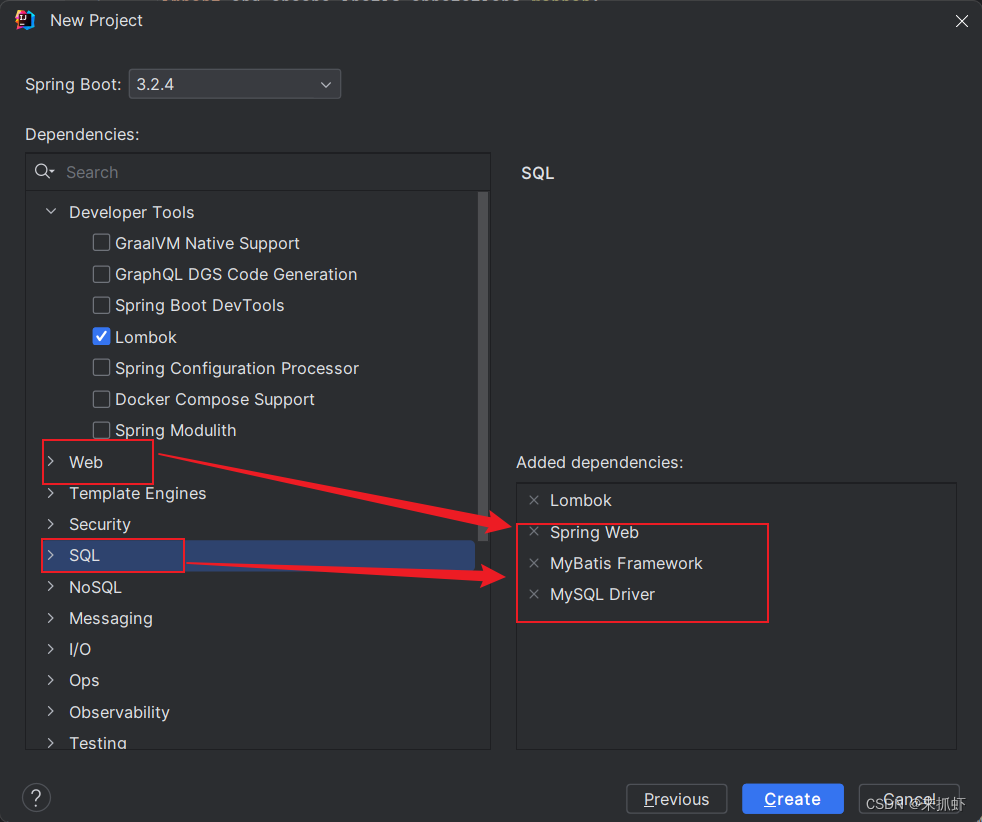This screenshot has width=982, height=822.
Task: Expand the Security category chevron
Action: (x=51, y=523)
